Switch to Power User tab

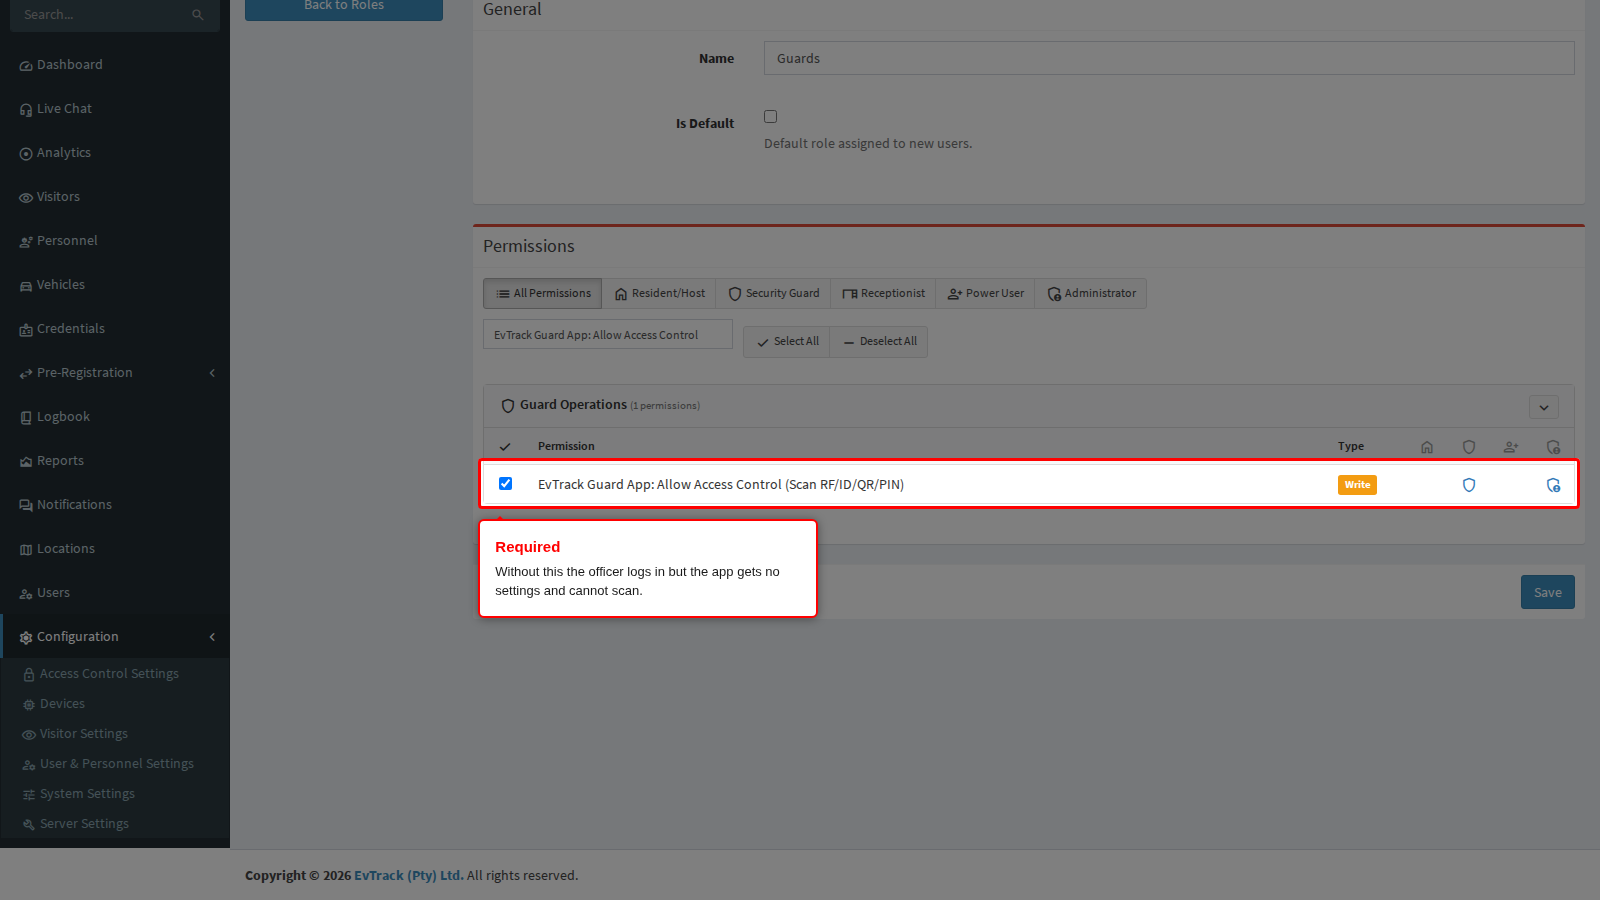[986, 294]
